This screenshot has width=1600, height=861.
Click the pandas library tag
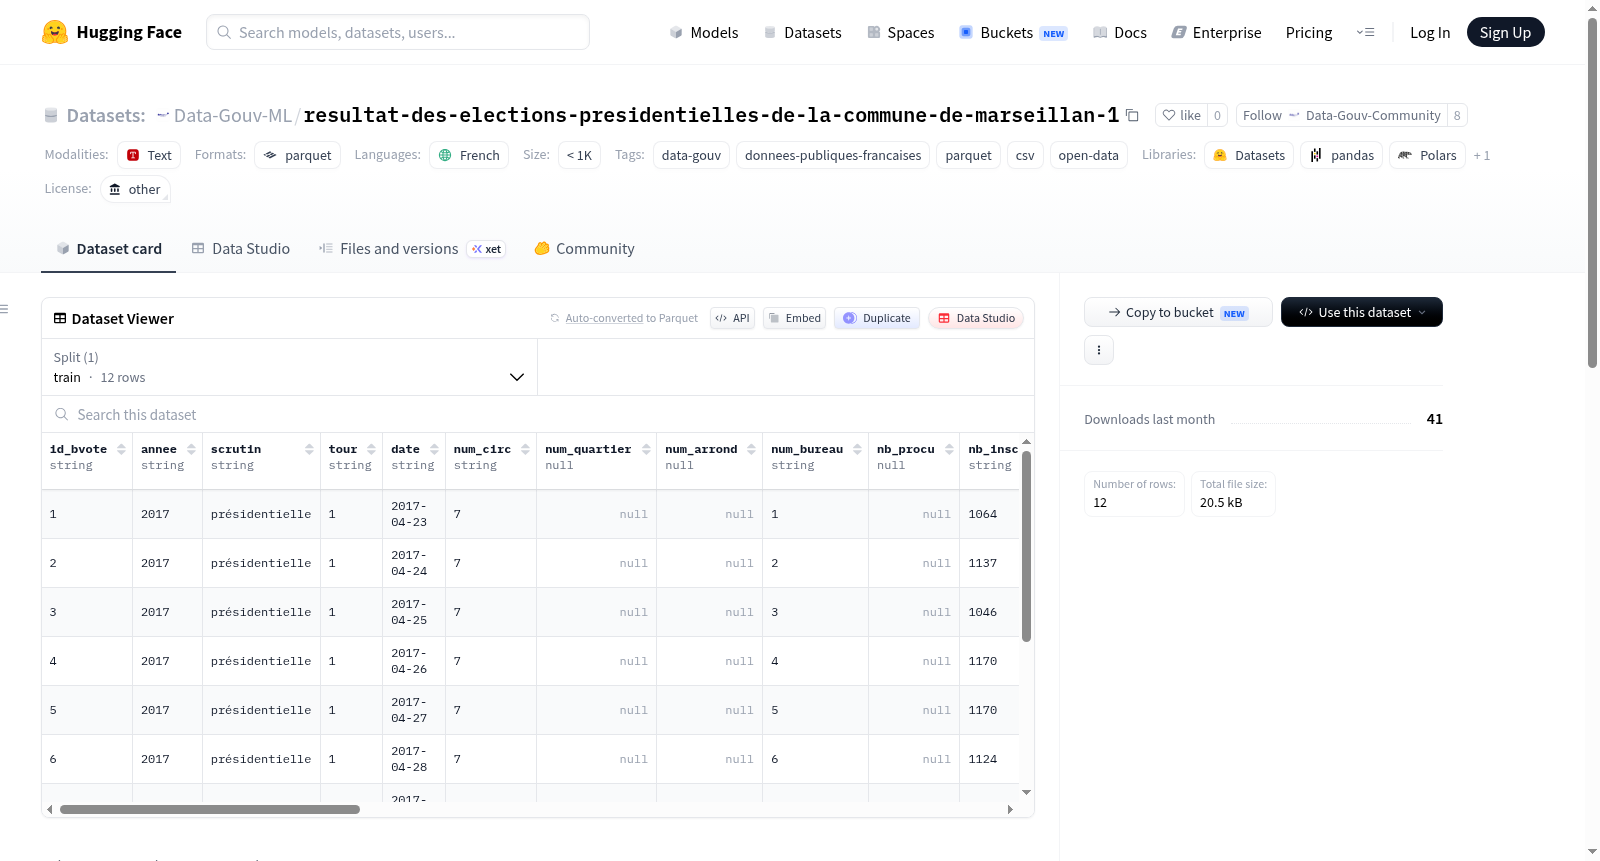[1341, 155]
